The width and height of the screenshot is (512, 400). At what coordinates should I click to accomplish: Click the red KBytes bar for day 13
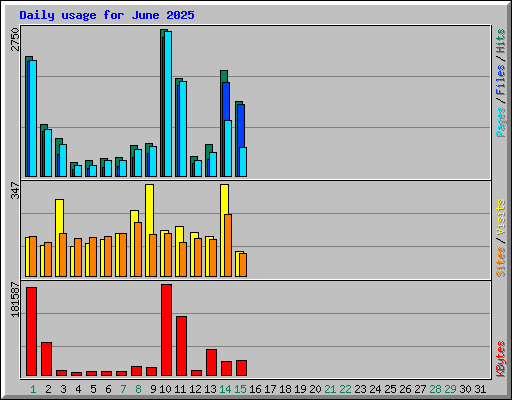click(x=212, y=363)
